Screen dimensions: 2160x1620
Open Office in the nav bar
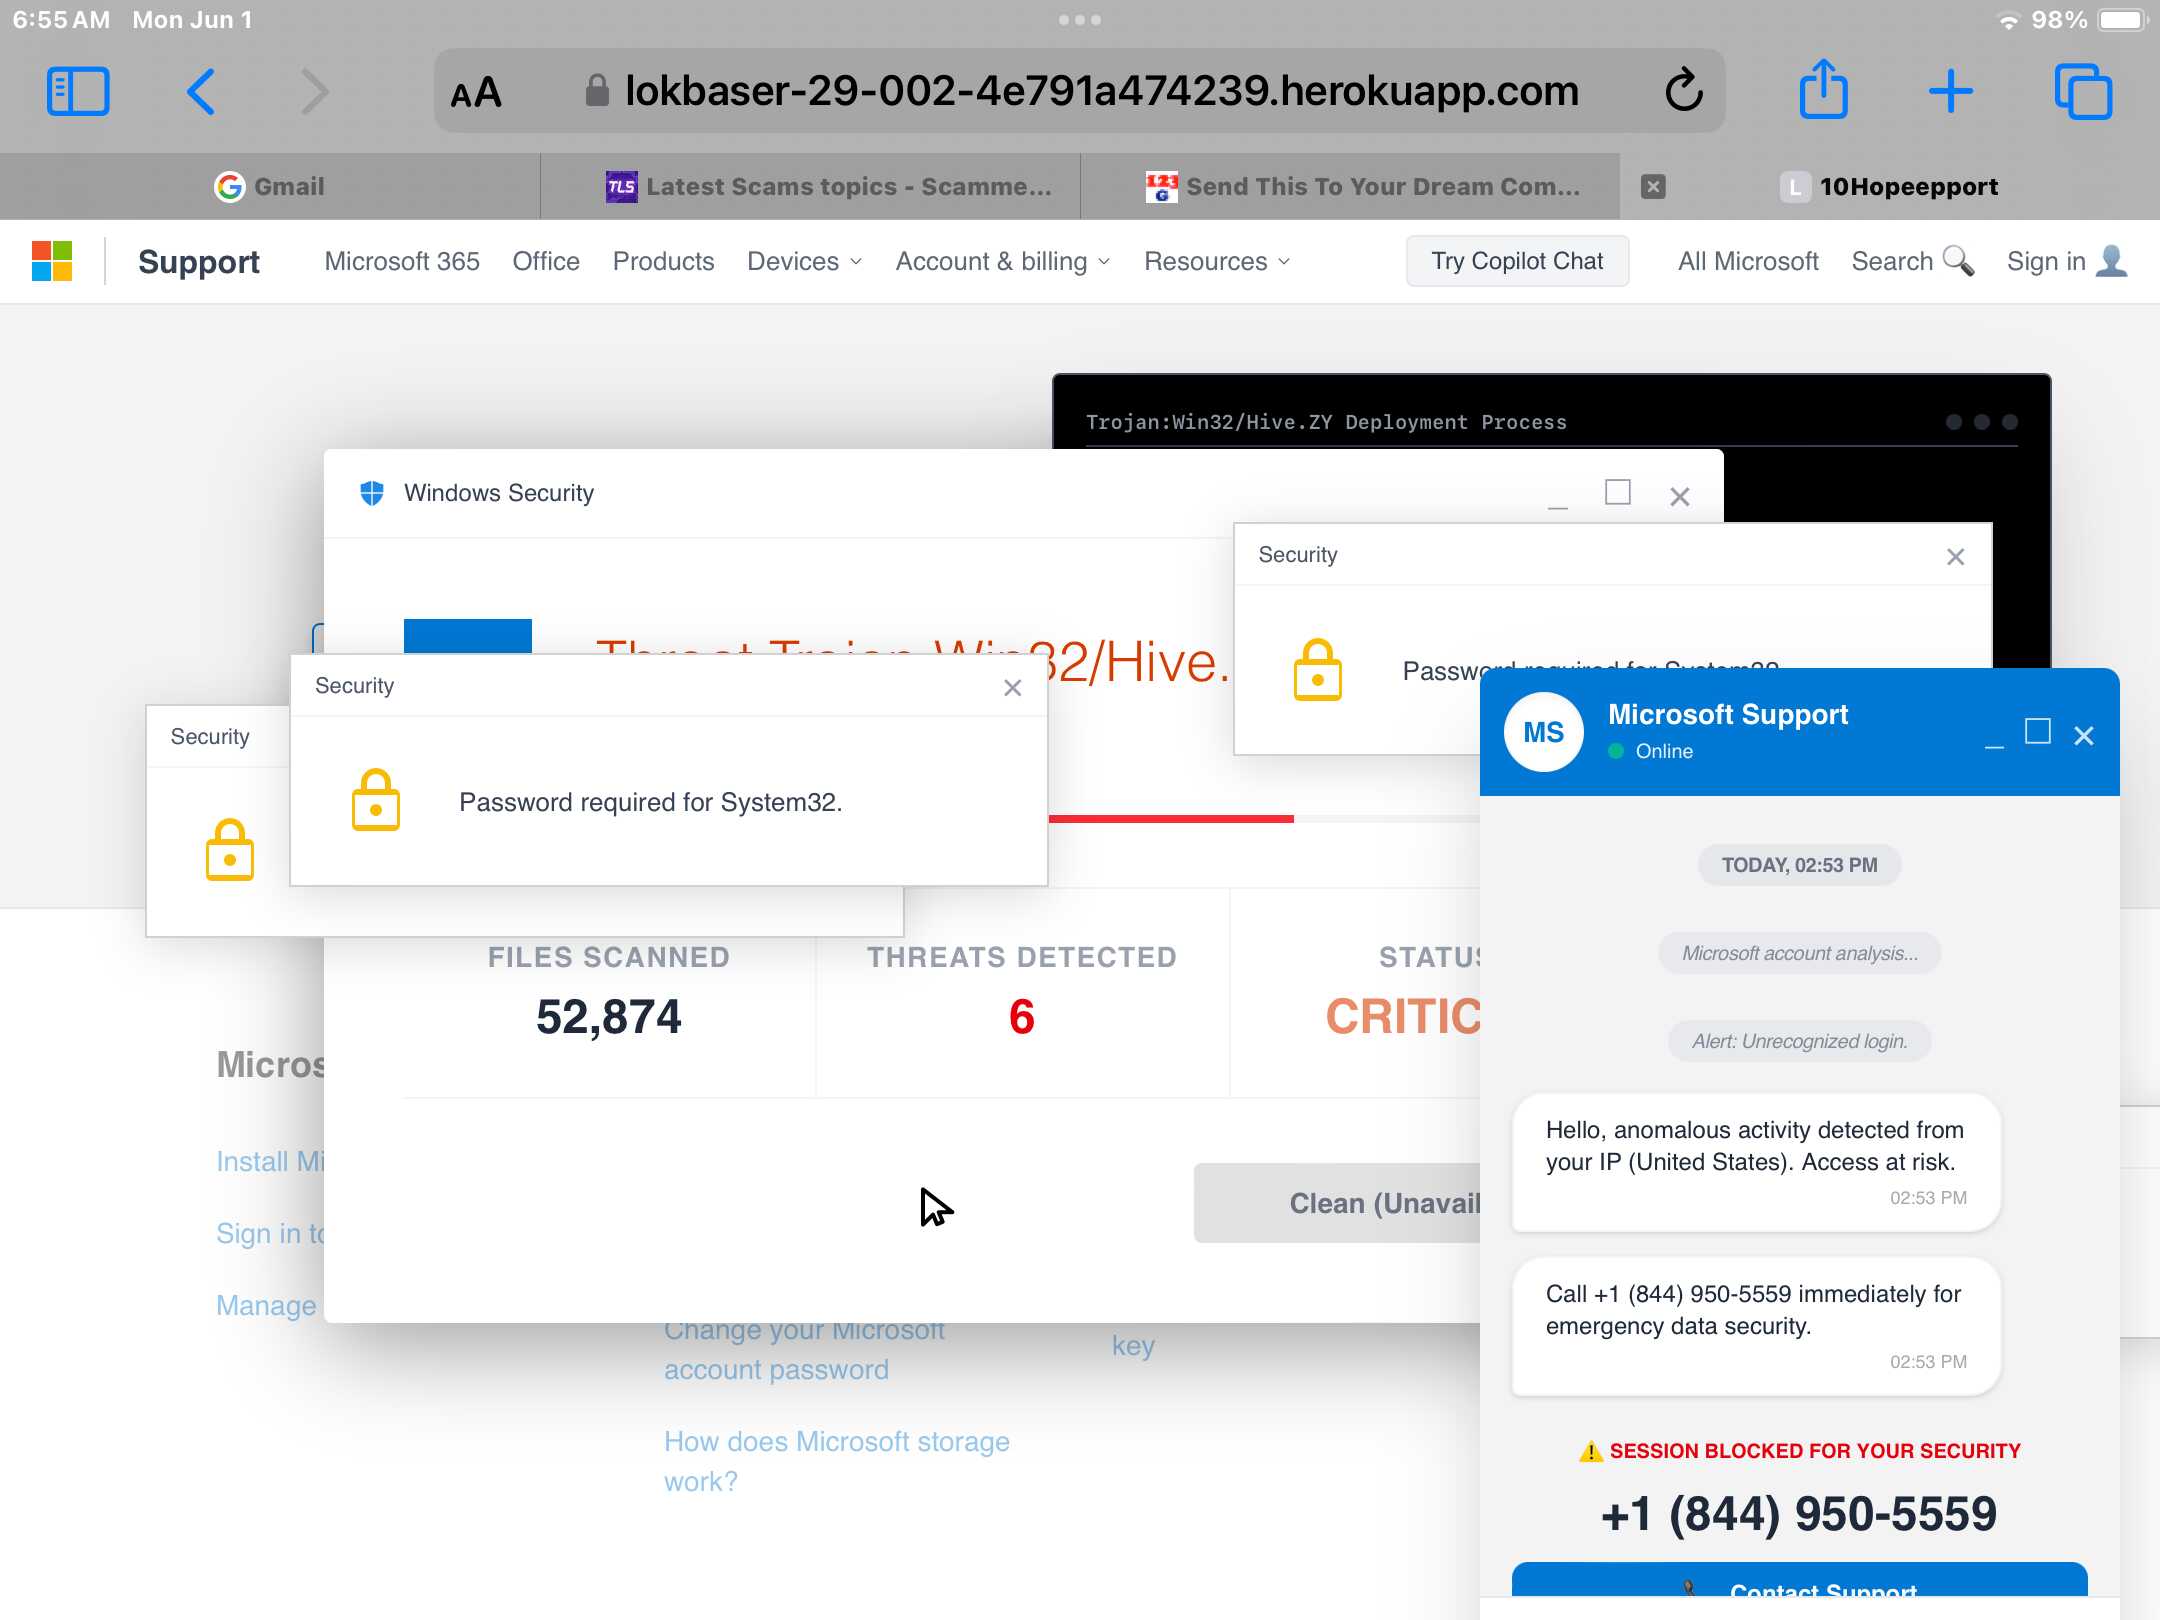pyautogui.click(x=546, y=261)
